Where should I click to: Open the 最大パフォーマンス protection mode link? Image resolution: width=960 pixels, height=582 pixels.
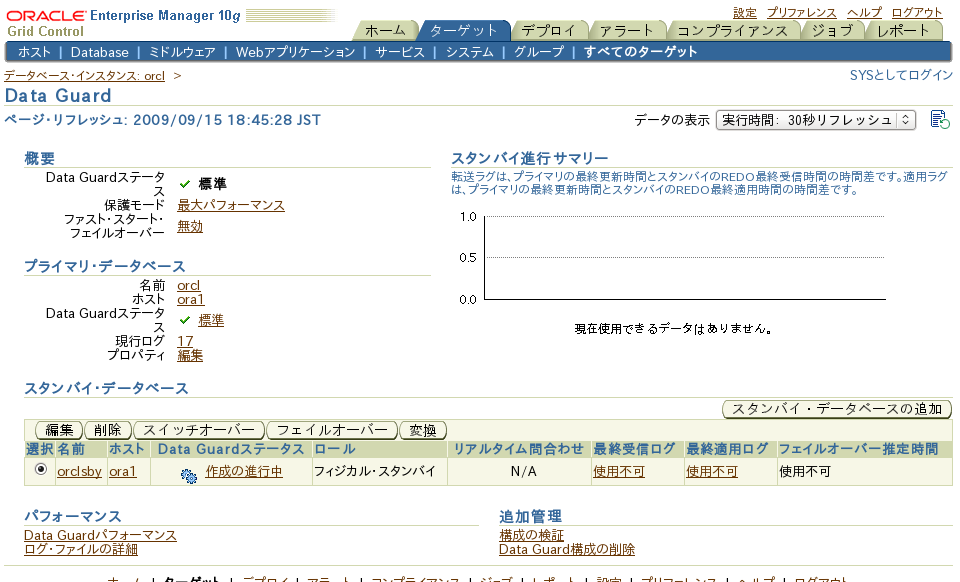coord(231,206)
